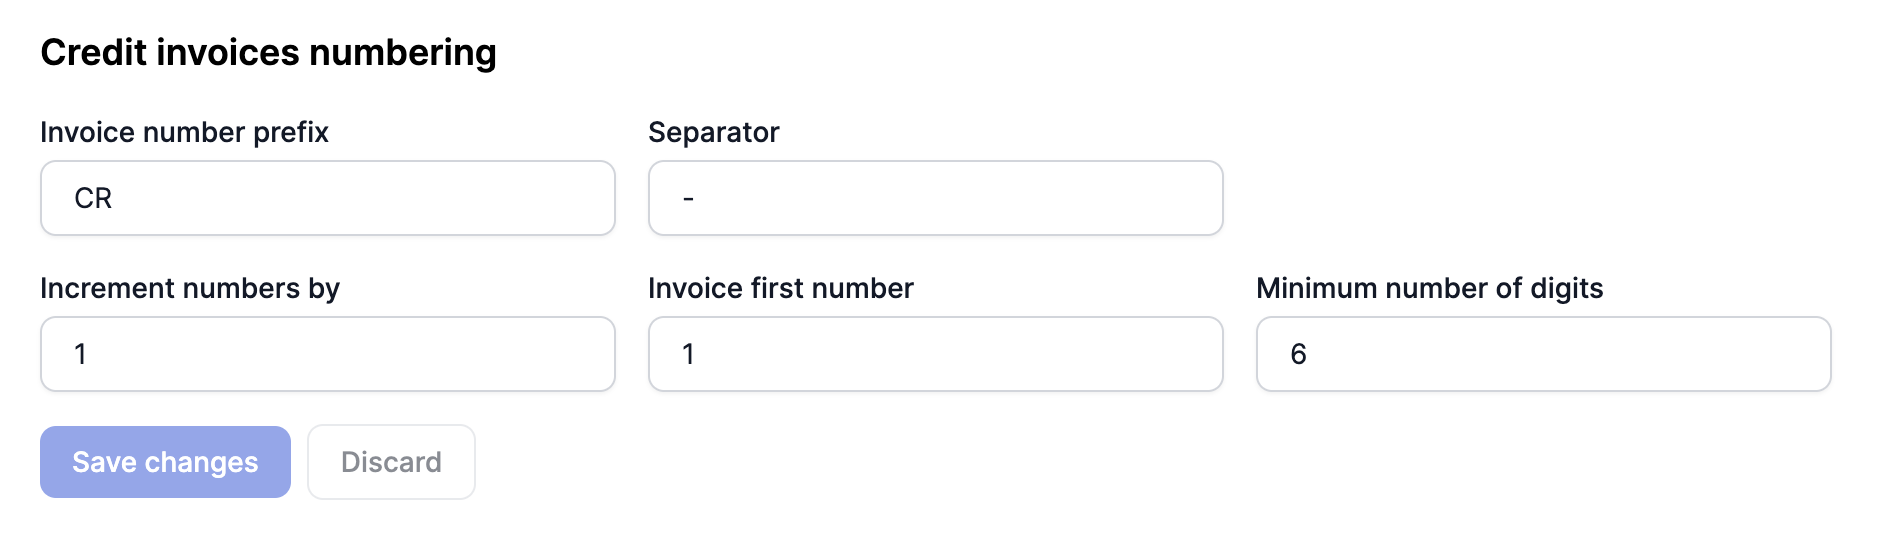Focus the Separator text field

(935, 198)
